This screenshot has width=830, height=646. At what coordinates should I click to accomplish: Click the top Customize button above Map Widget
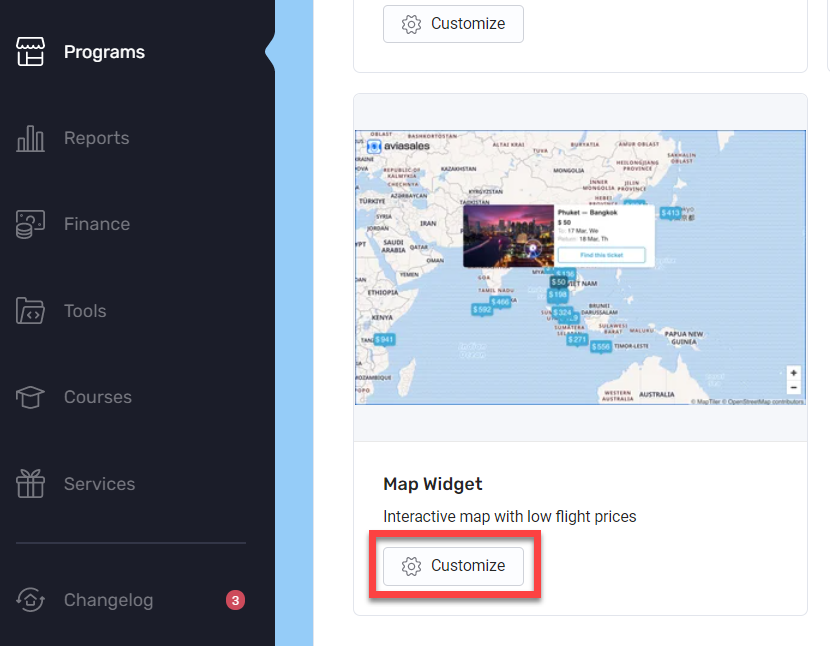point(453,24)
